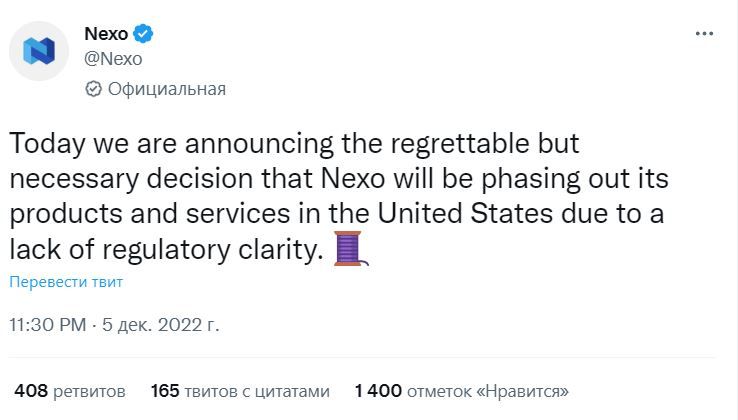Open the 165 твитов с цитатами list
Viewport: 738px width, 420px height.
pos(240,391)
